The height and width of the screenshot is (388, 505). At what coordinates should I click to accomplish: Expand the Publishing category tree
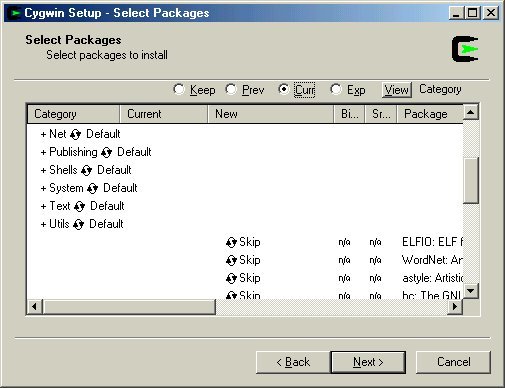[43, 152]
